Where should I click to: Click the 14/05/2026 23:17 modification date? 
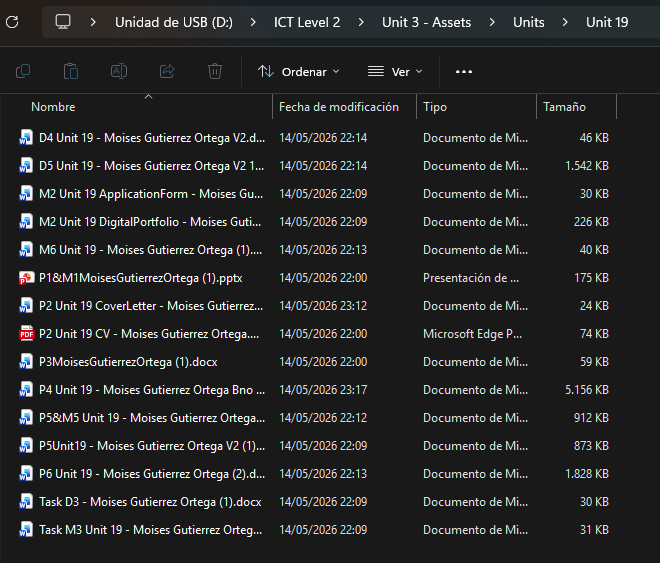pos(323,390)
